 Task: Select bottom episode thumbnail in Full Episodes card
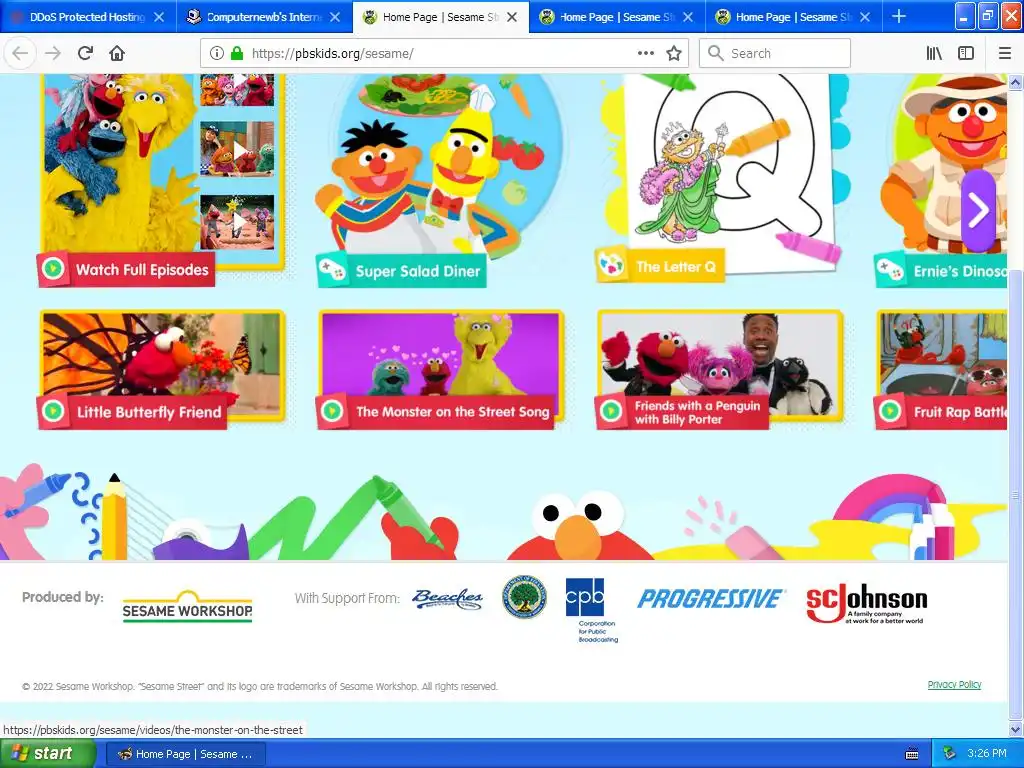click(237, 222)
